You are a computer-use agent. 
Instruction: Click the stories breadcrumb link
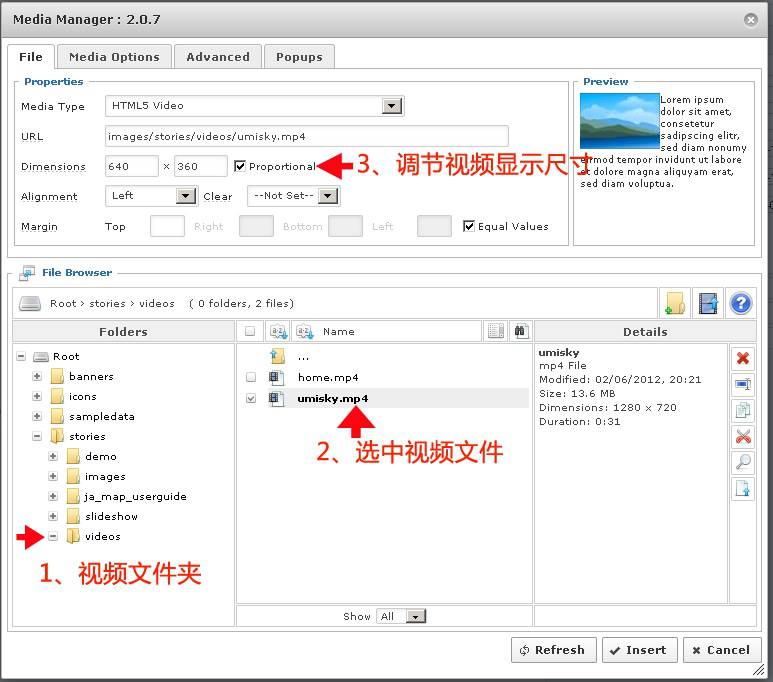(107, 303)
